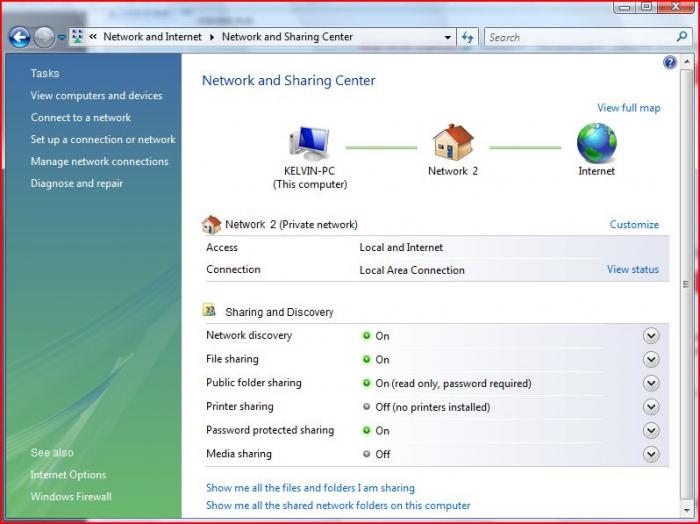
Task: Click the green On indicator for File sharing
Action: [367, 359]
